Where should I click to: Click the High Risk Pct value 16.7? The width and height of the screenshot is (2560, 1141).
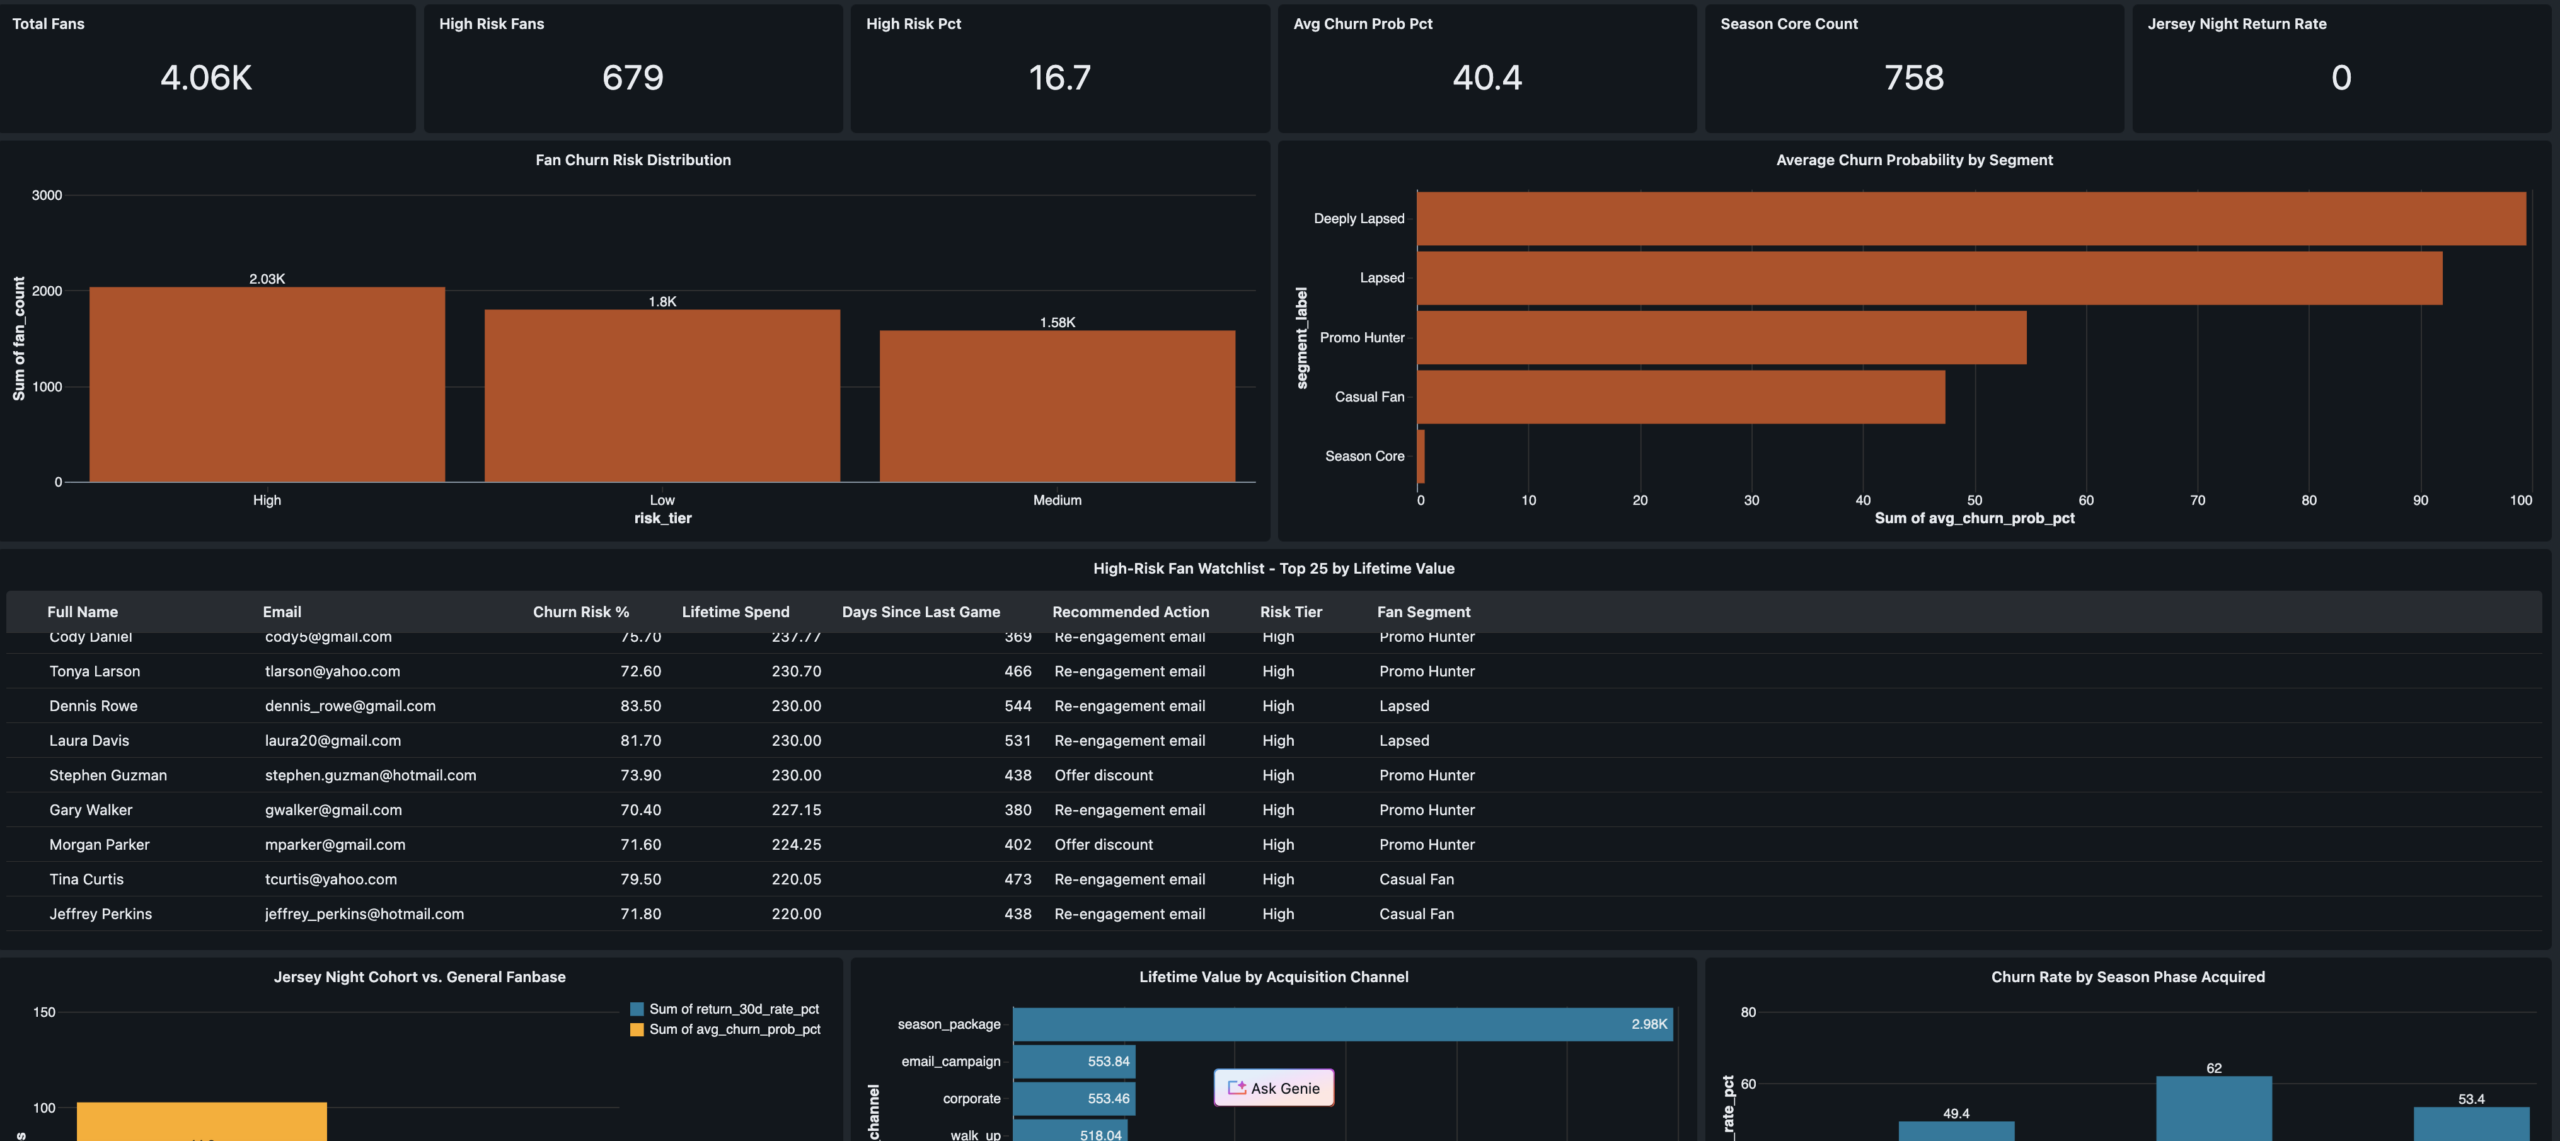pos(1060,78)
